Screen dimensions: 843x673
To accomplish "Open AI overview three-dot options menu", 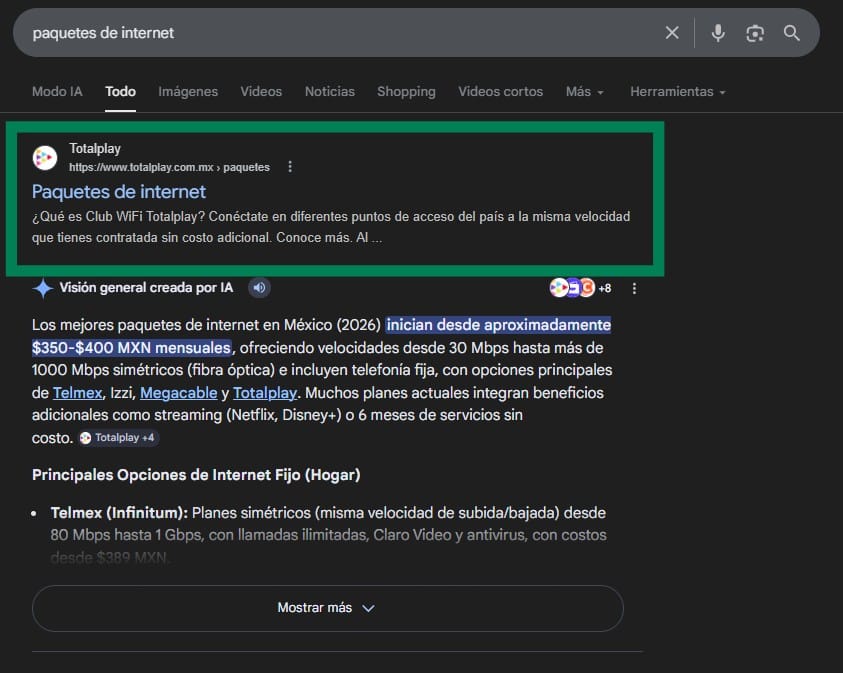I will pyautogui.click(x=634, y=288).
